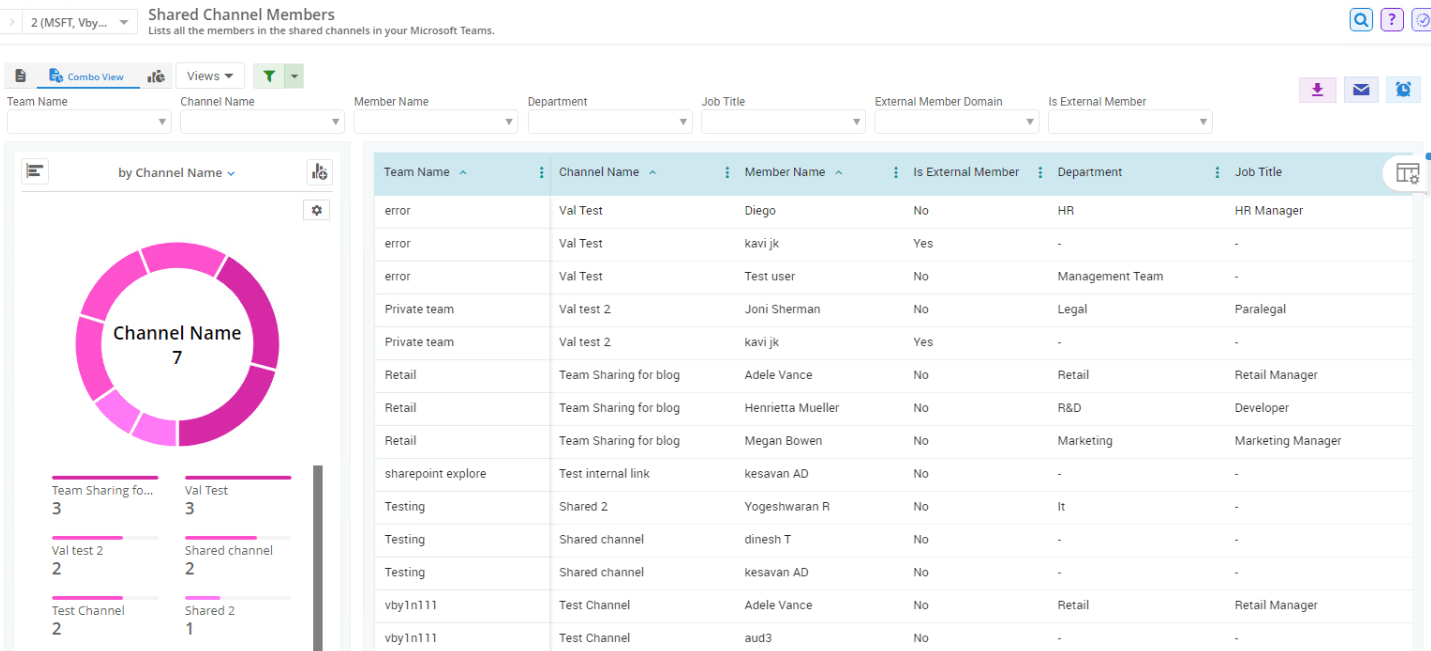Open the schedule alarm clock icon

point(1403,90)
